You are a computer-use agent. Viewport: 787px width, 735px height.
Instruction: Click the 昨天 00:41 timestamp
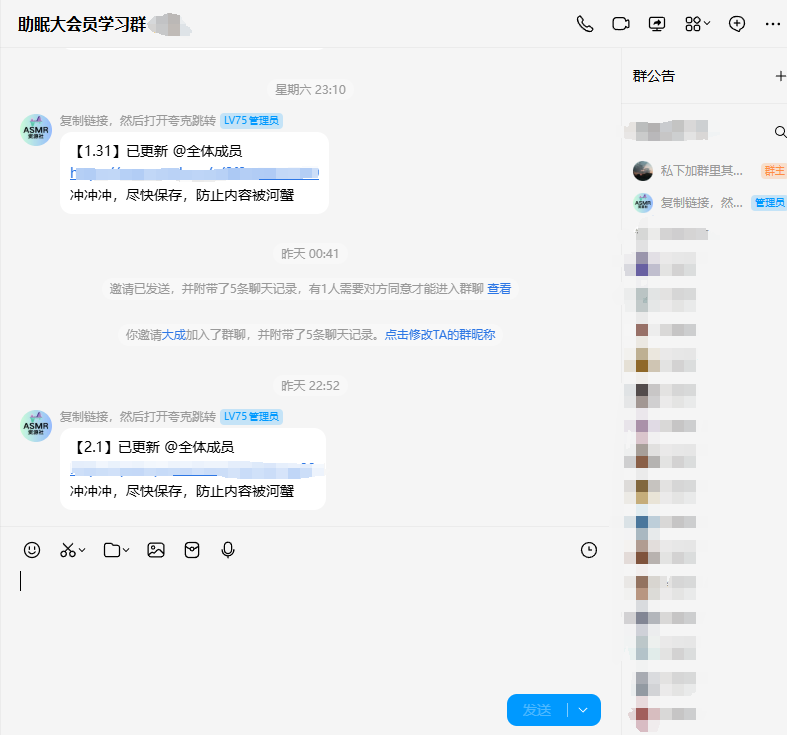pos(310,254)
